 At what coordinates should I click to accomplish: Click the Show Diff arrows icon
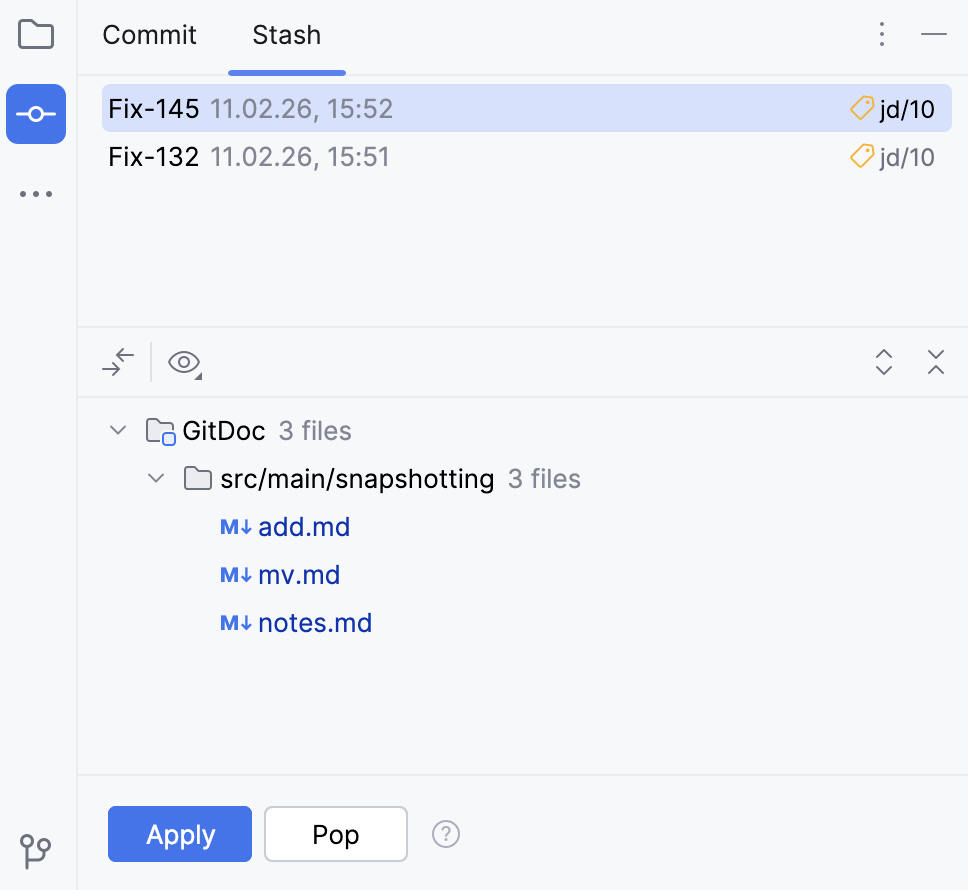(118, 362)
